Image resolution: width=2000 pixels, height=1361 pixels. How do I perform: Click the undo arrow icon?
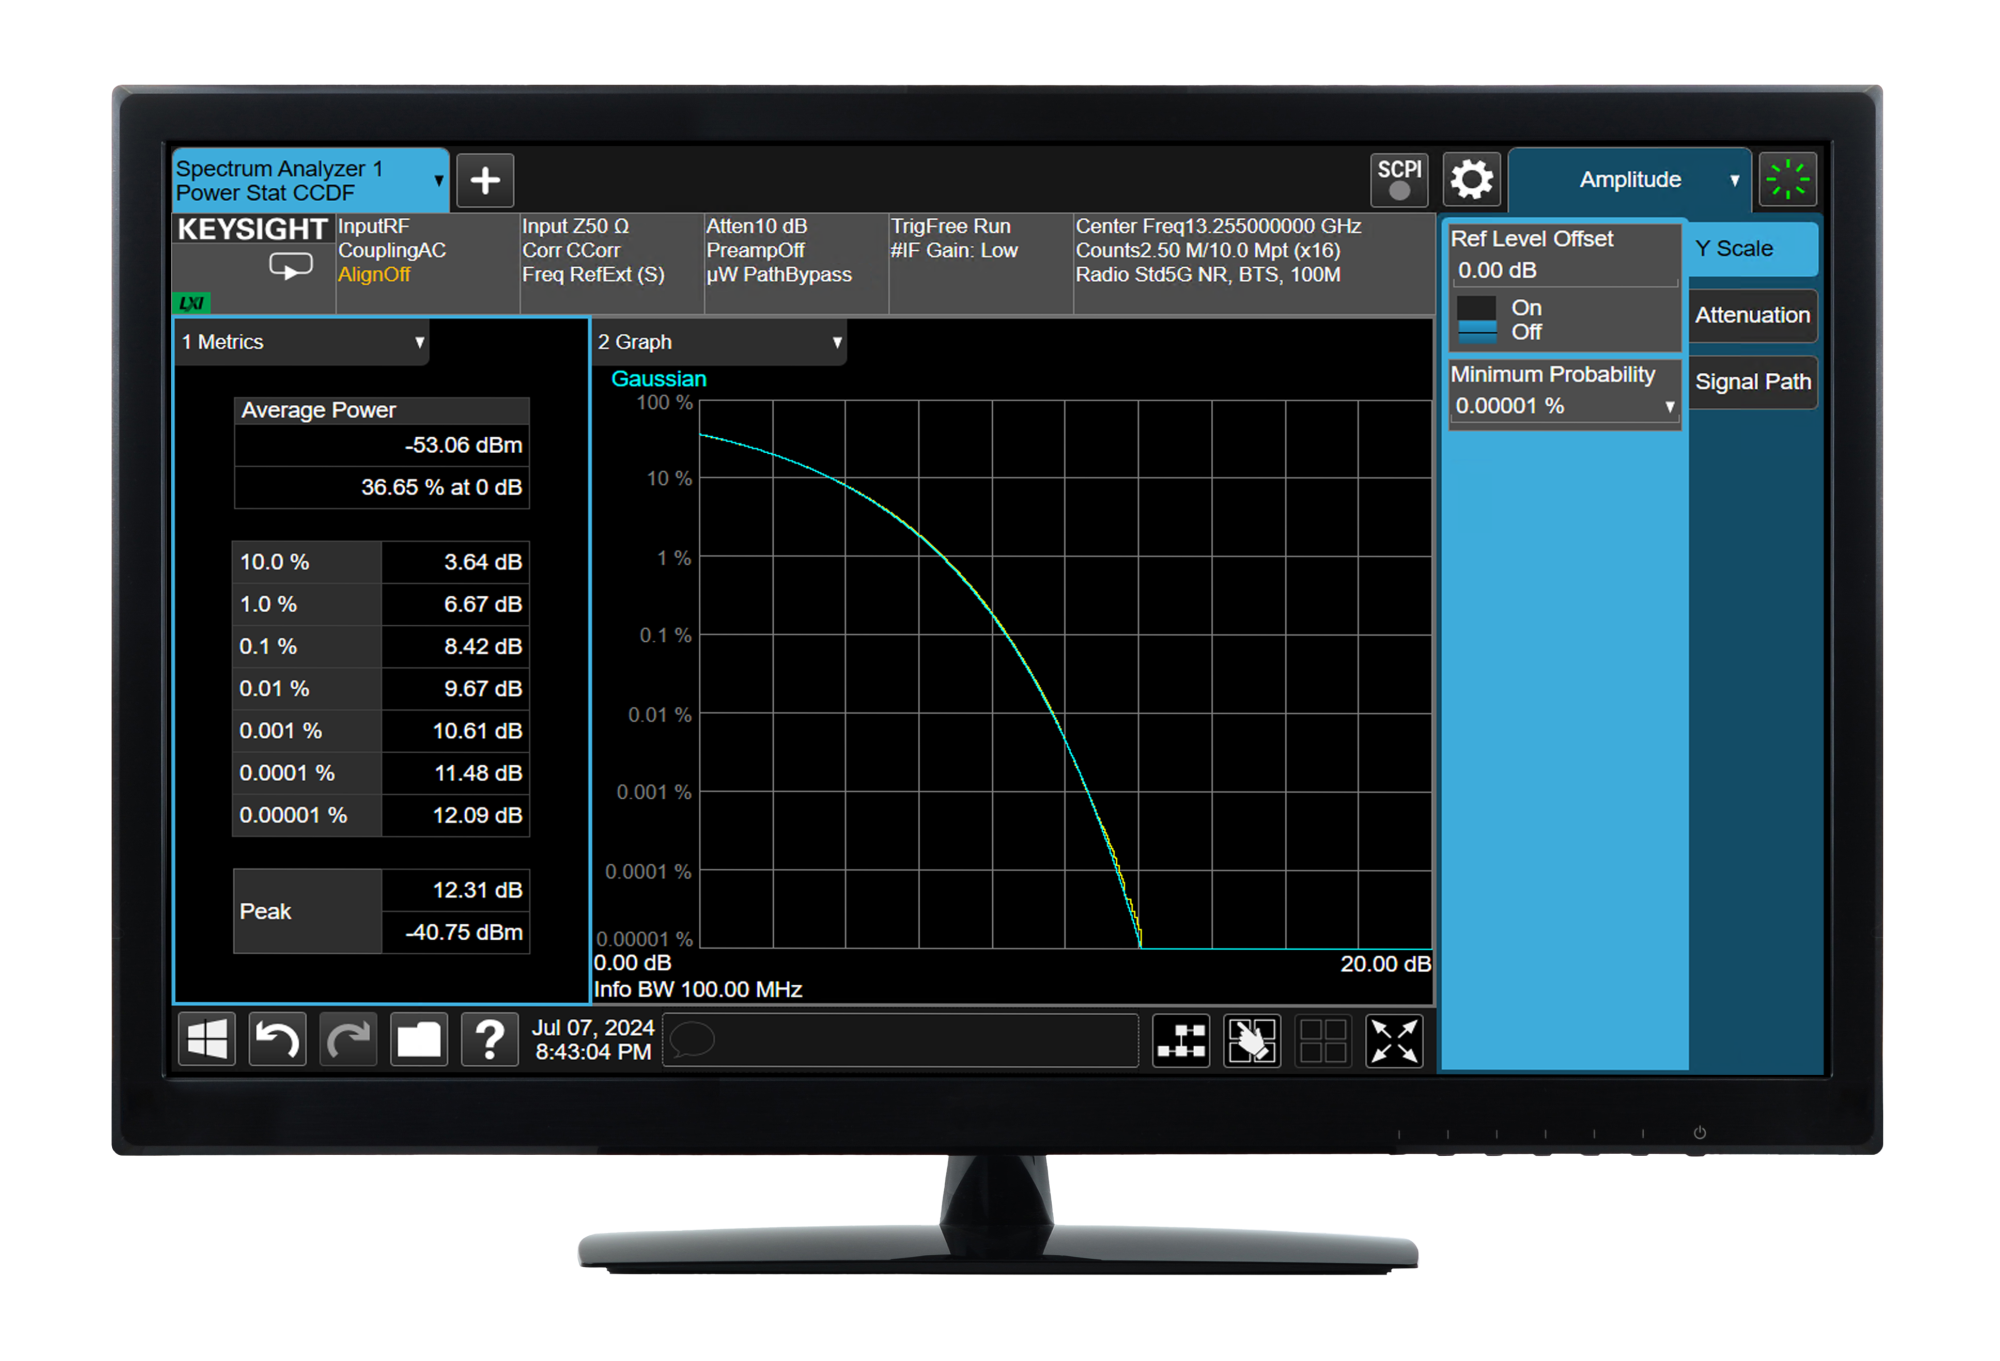[277, 1040]
